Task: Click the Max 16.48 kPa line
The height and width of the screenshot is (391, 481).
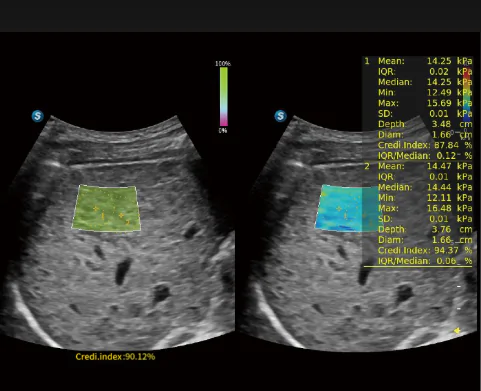Action: (425, 208)
